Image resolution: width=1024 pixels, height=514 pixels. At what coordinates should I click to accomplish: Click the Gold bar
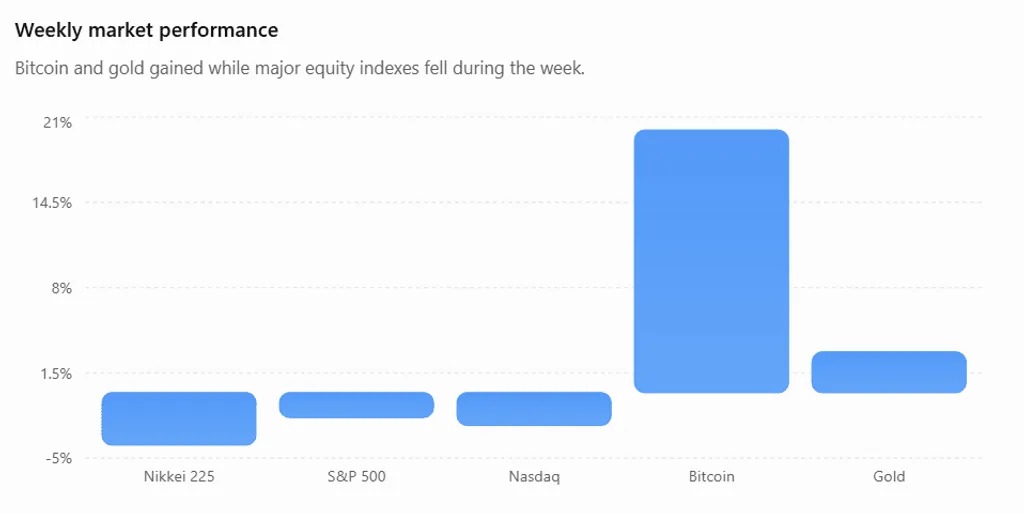coord(889,372)
